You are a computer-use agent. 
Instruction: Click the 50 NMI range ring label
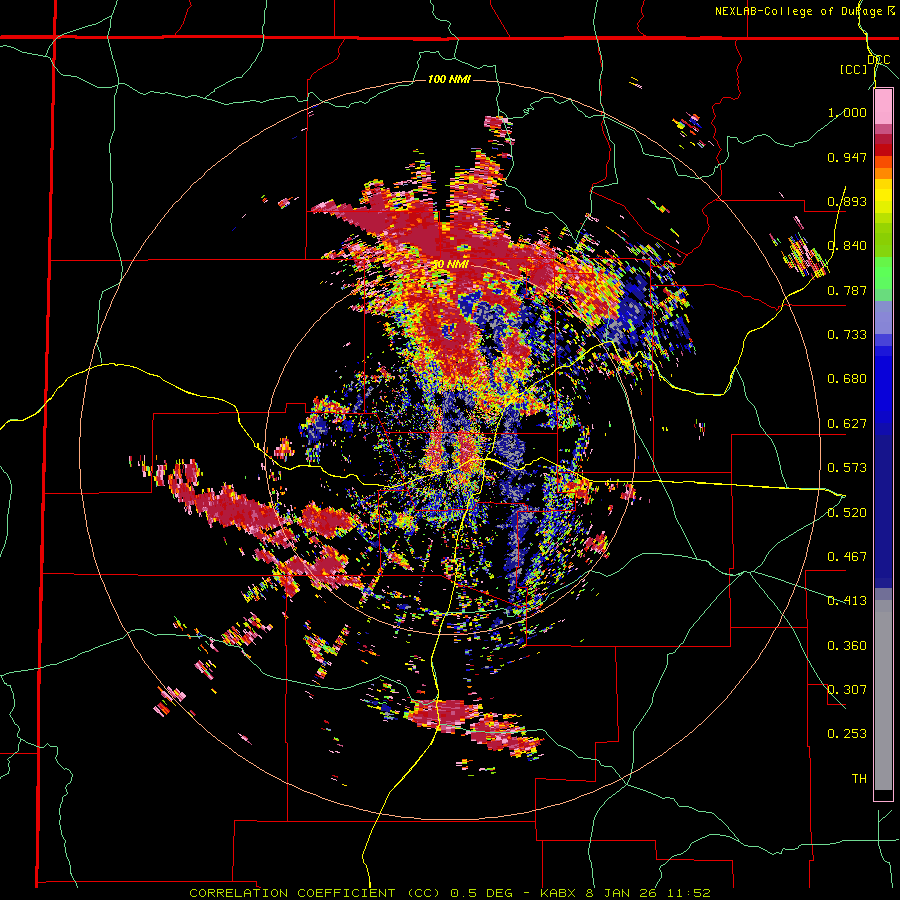[x=449, y=265]
